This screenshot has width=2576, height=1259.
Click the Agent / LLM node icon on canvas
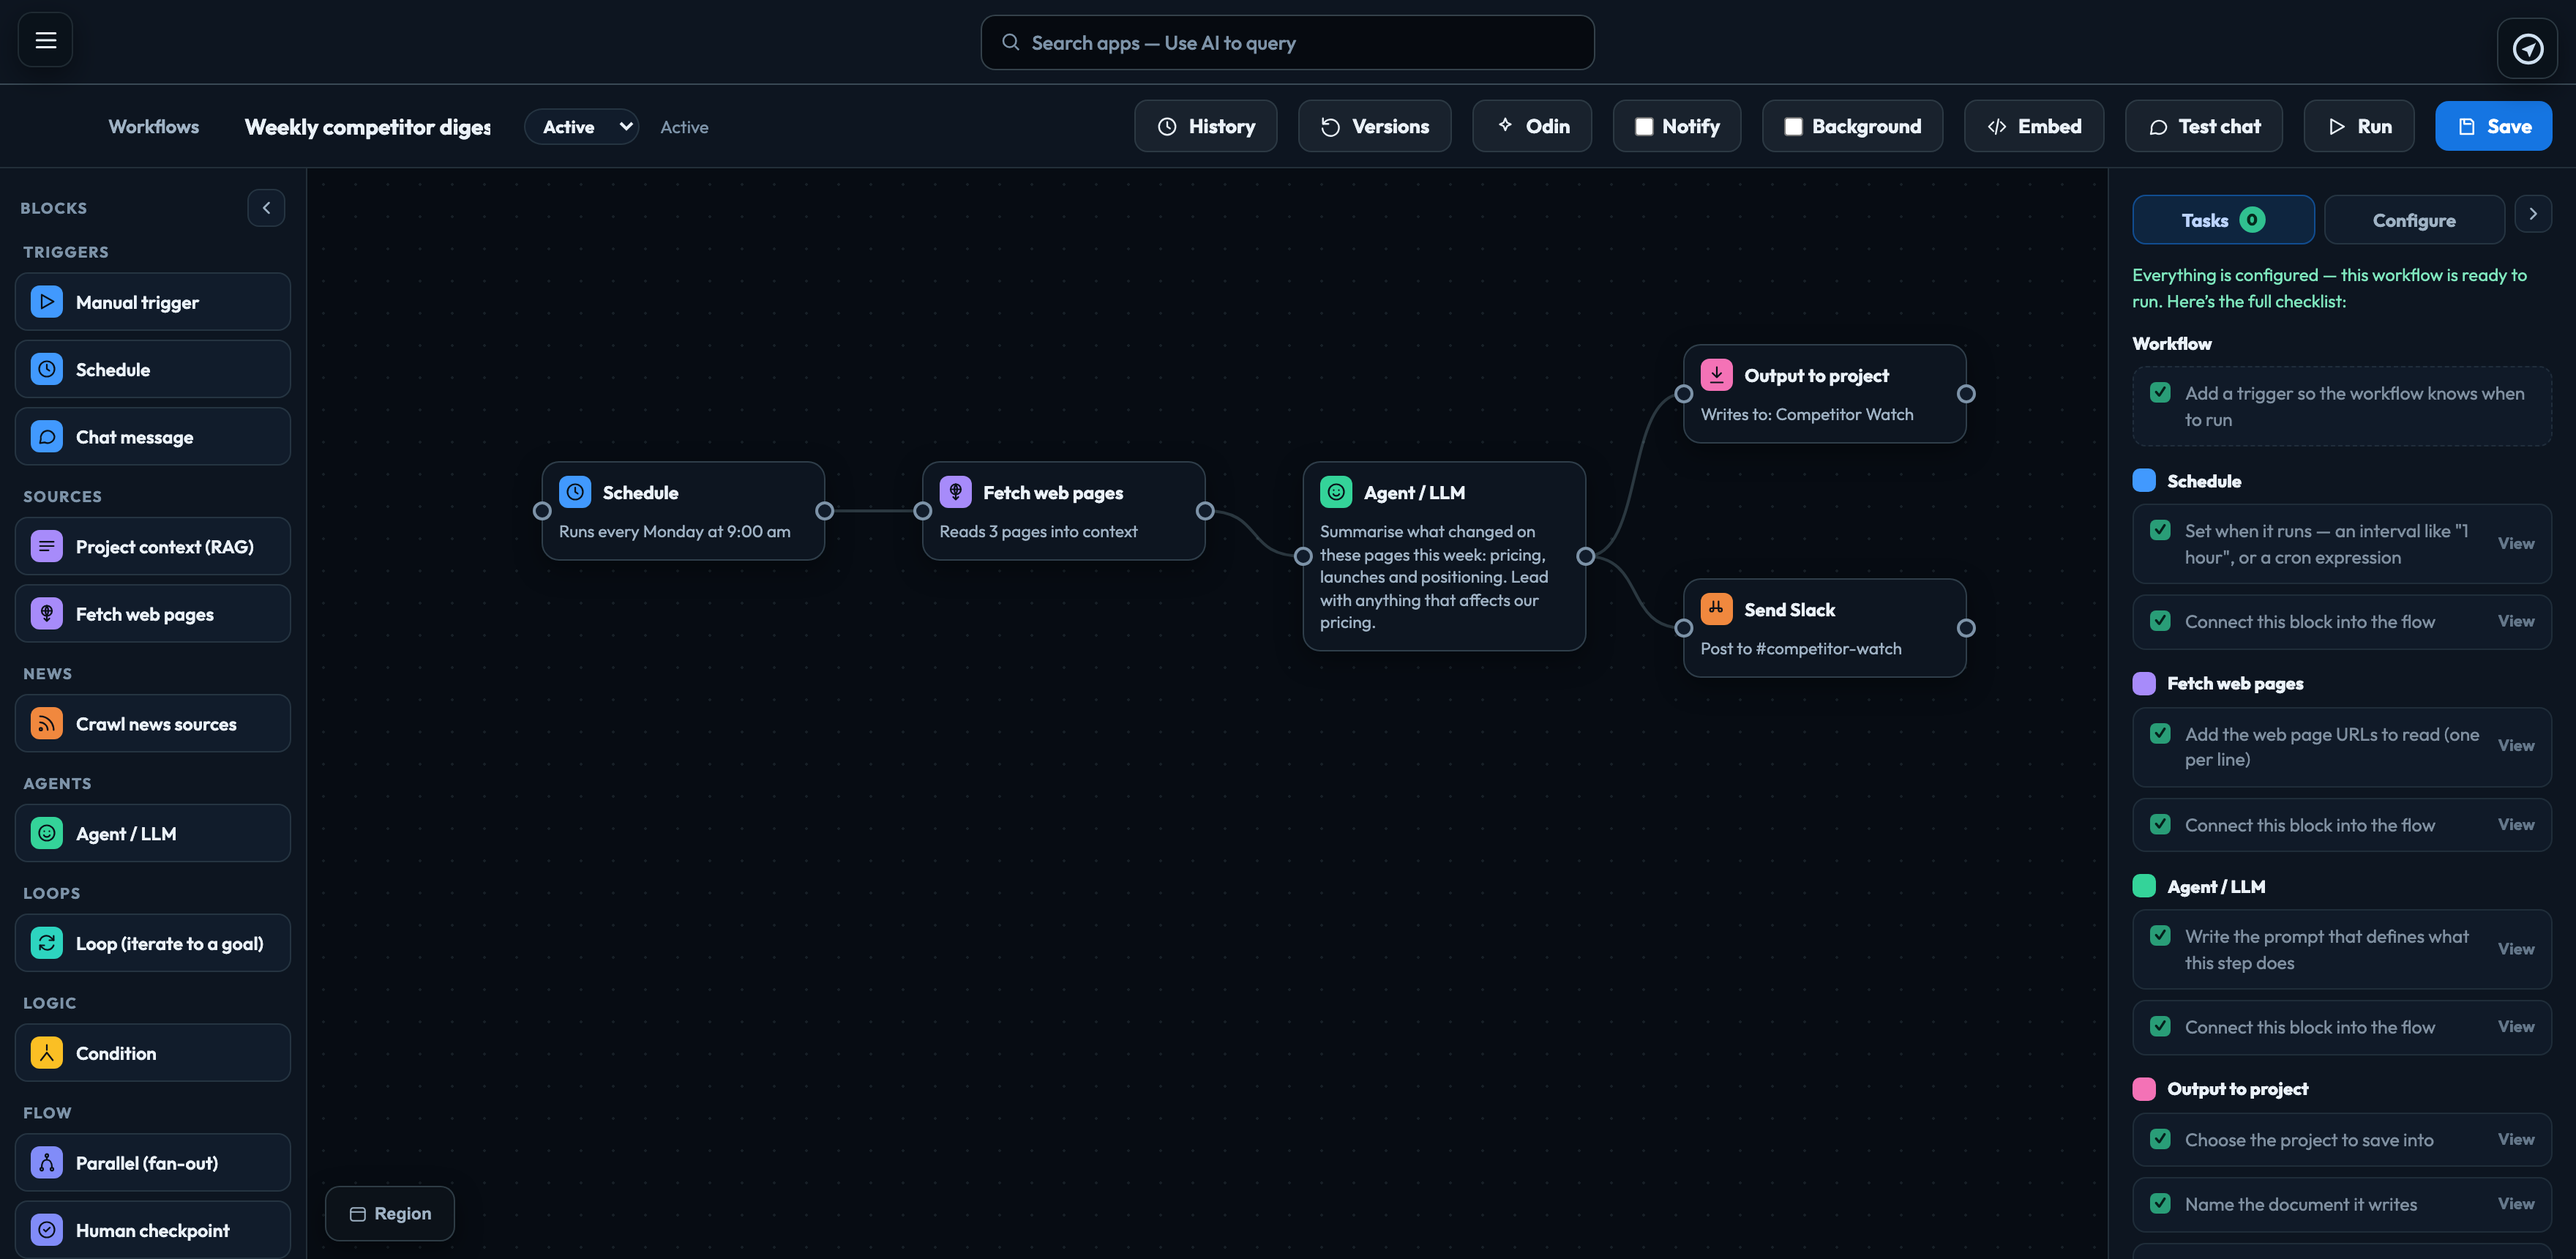point(1336,492)
